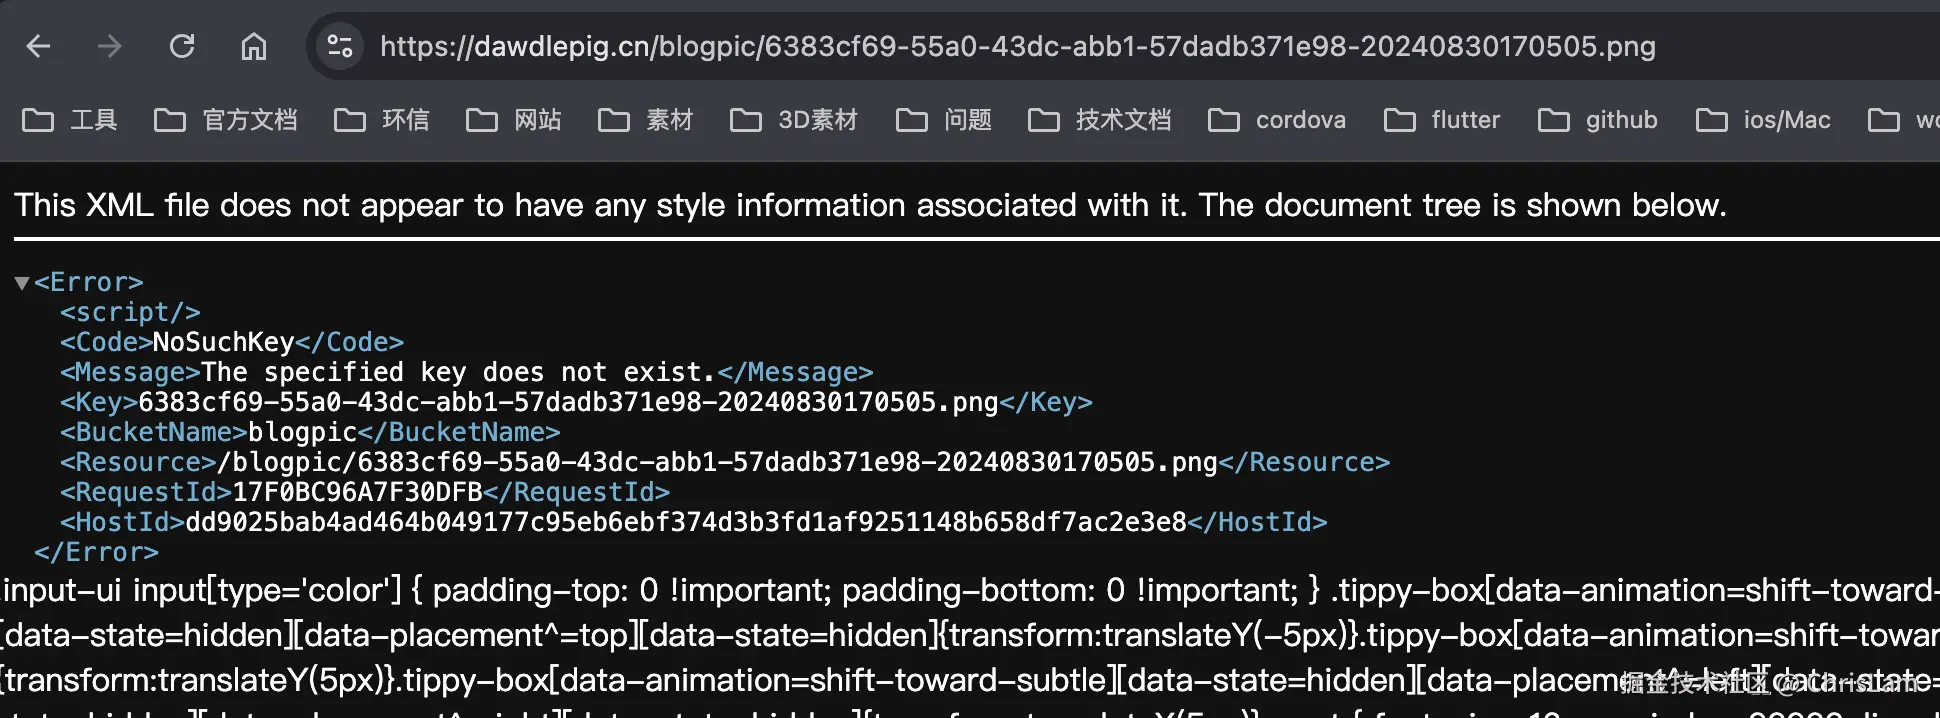Click the NoSuchKey code text
Image resolution: width=1940 pixels, height=718 pixels.
point(223,342)
